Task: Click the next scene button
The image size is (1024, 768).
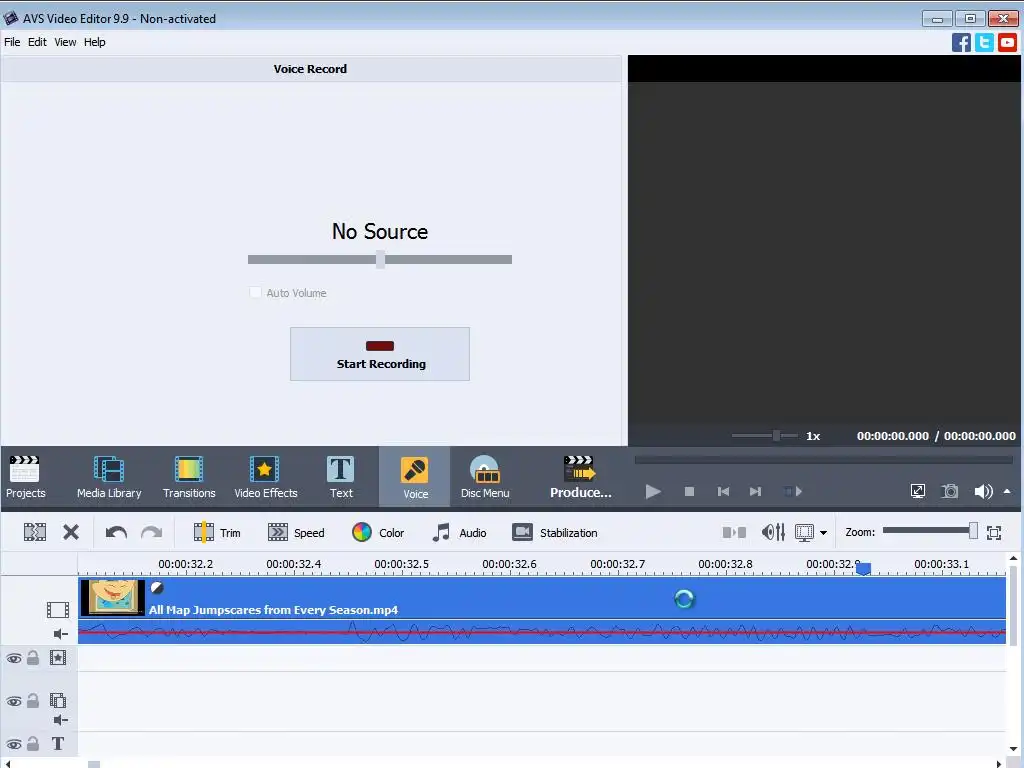Action: 793,491
